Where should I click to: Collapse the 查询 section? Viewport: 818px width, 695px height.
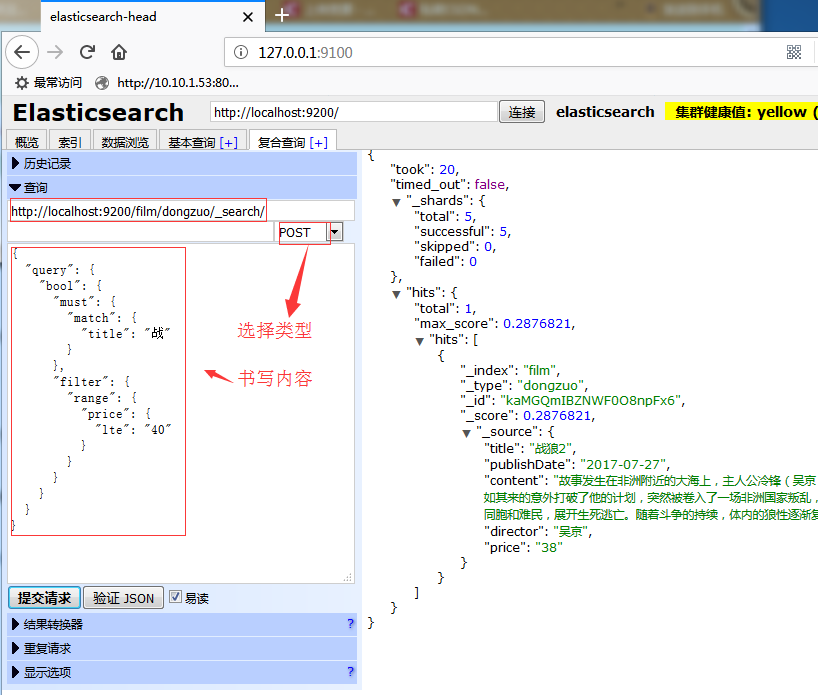tap(183, 187)
